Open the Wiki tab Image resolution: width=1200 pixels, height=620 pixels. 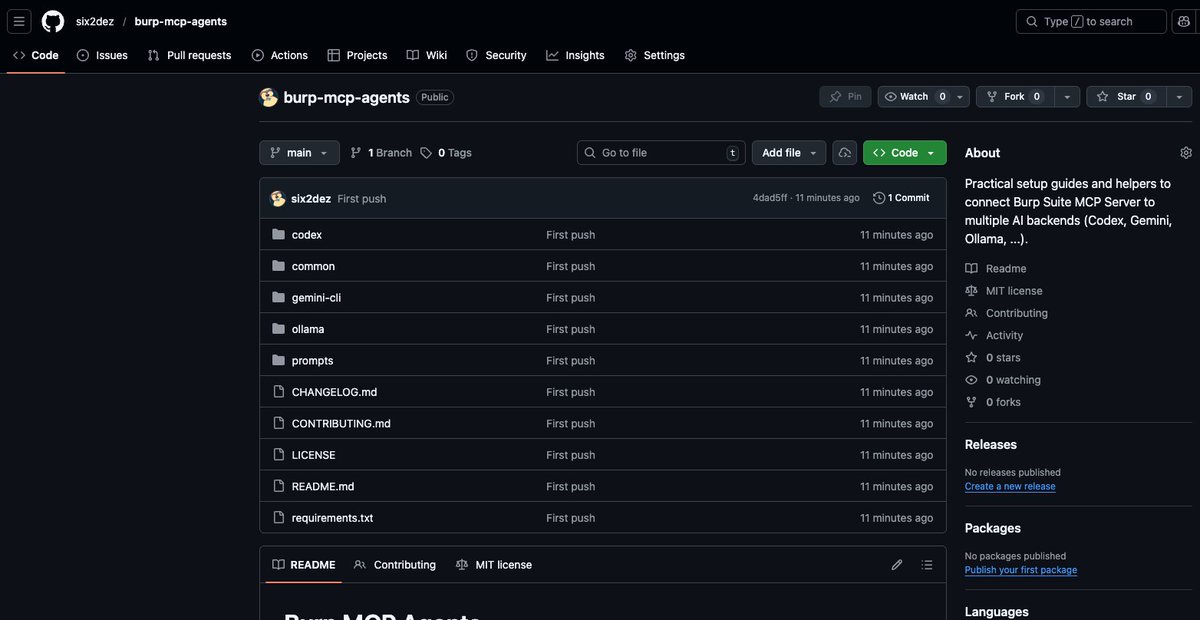(427, 55)
